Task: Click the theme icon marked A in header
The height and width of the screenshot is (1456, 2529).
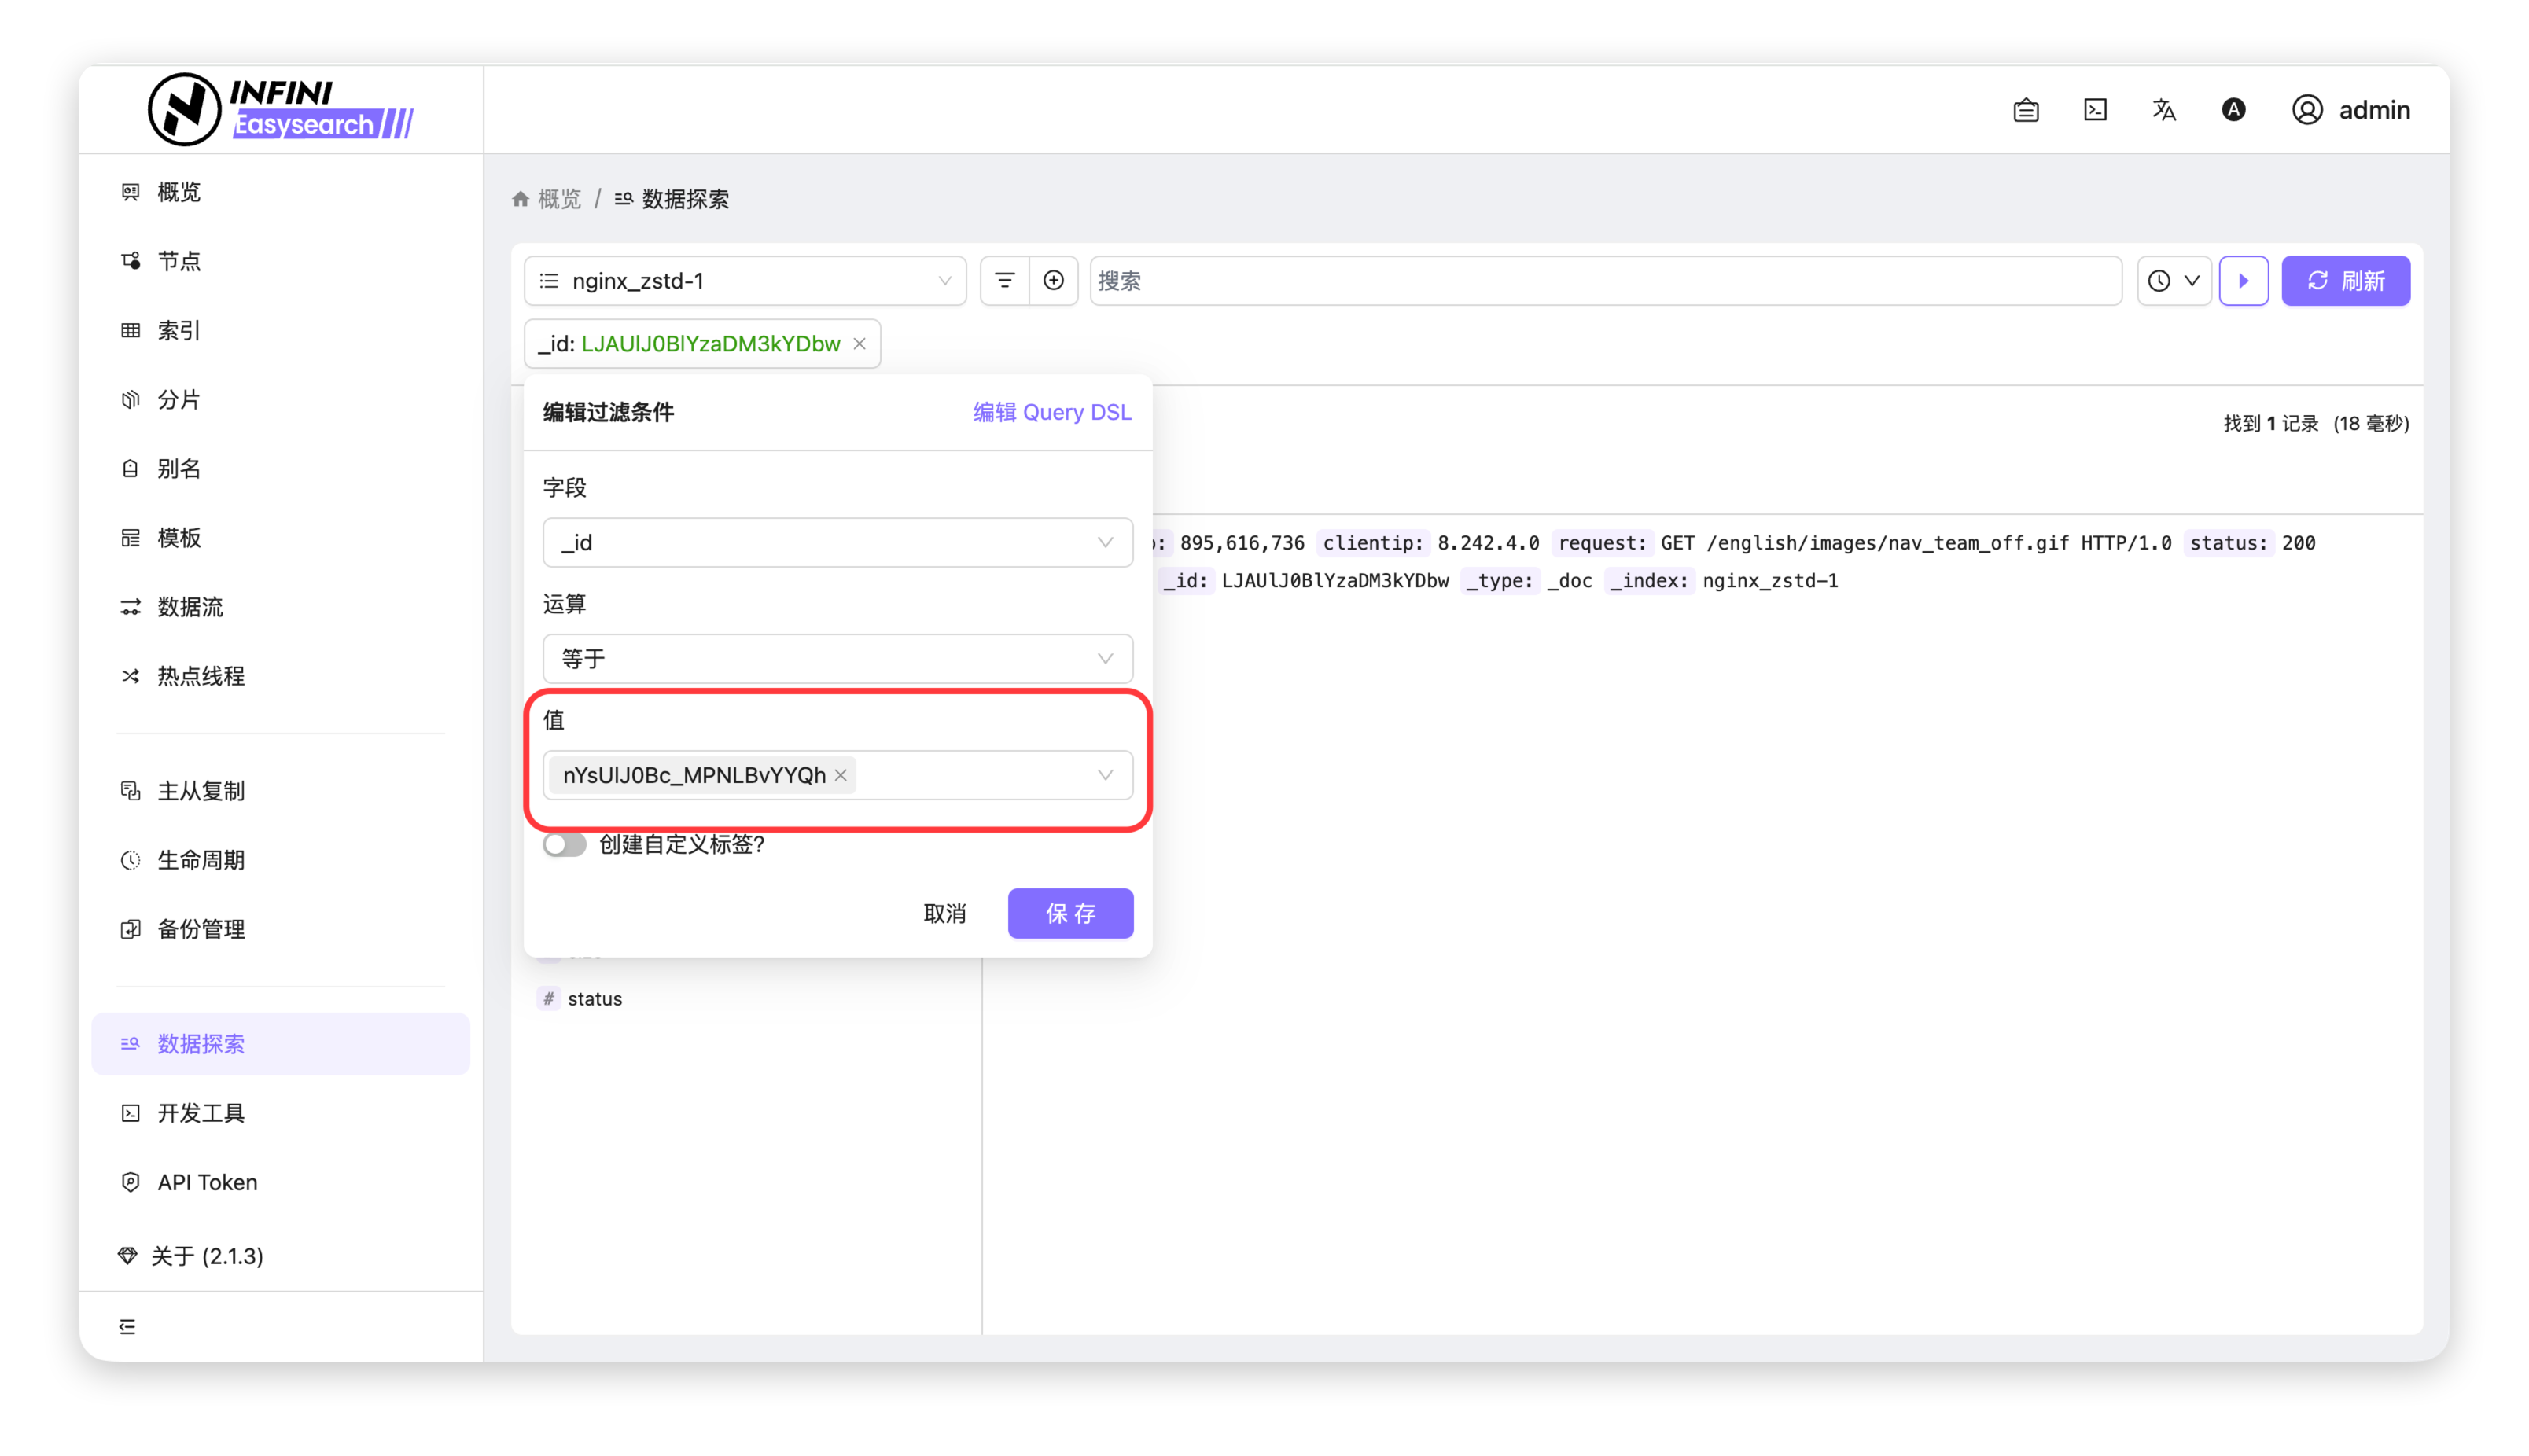Action: (x=2233, y=110)
